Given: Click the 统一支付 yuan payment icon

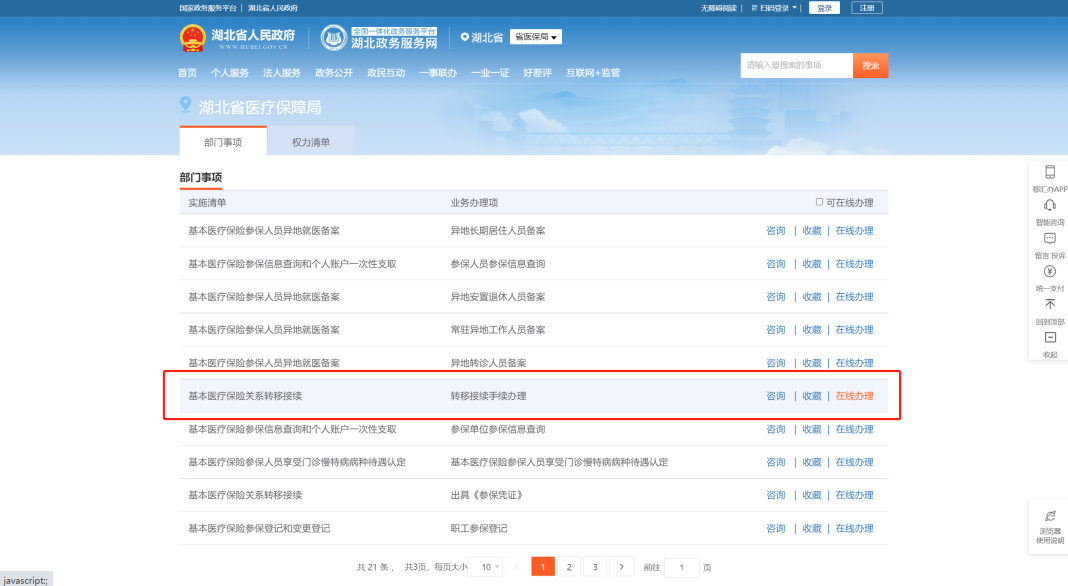Looking at the screenshot, I should 1050,272.
